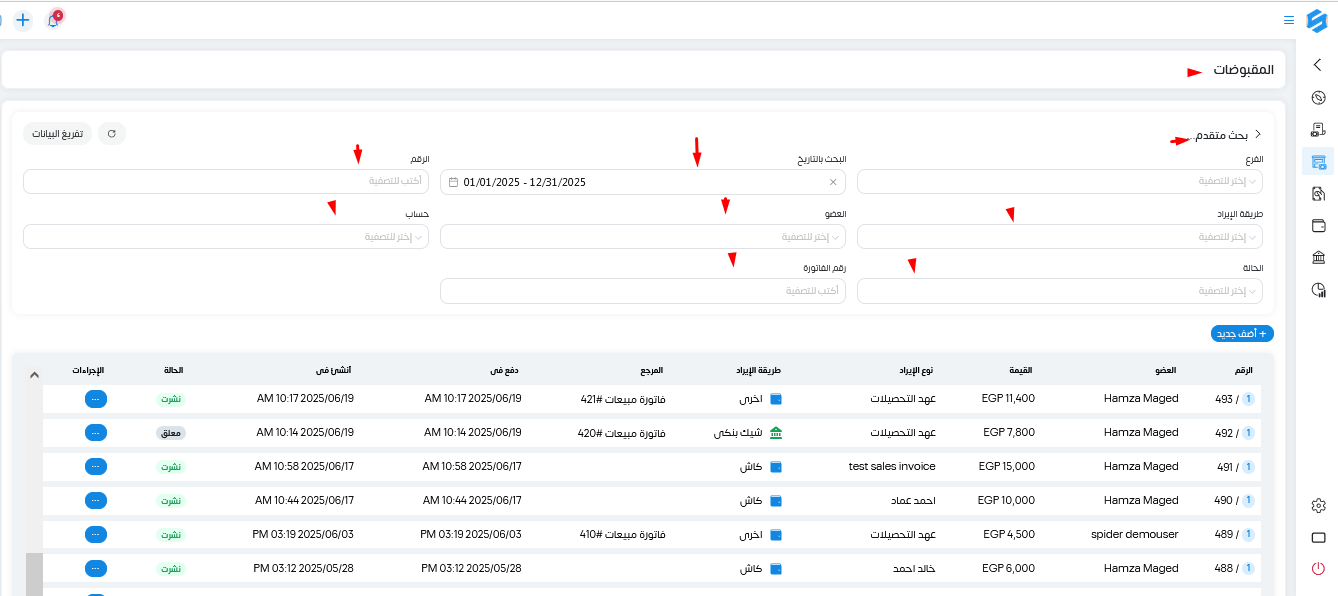Open the notifications bell
Image resolution: width=1338 pixels, height=596 pixels.
pos(53,20)
